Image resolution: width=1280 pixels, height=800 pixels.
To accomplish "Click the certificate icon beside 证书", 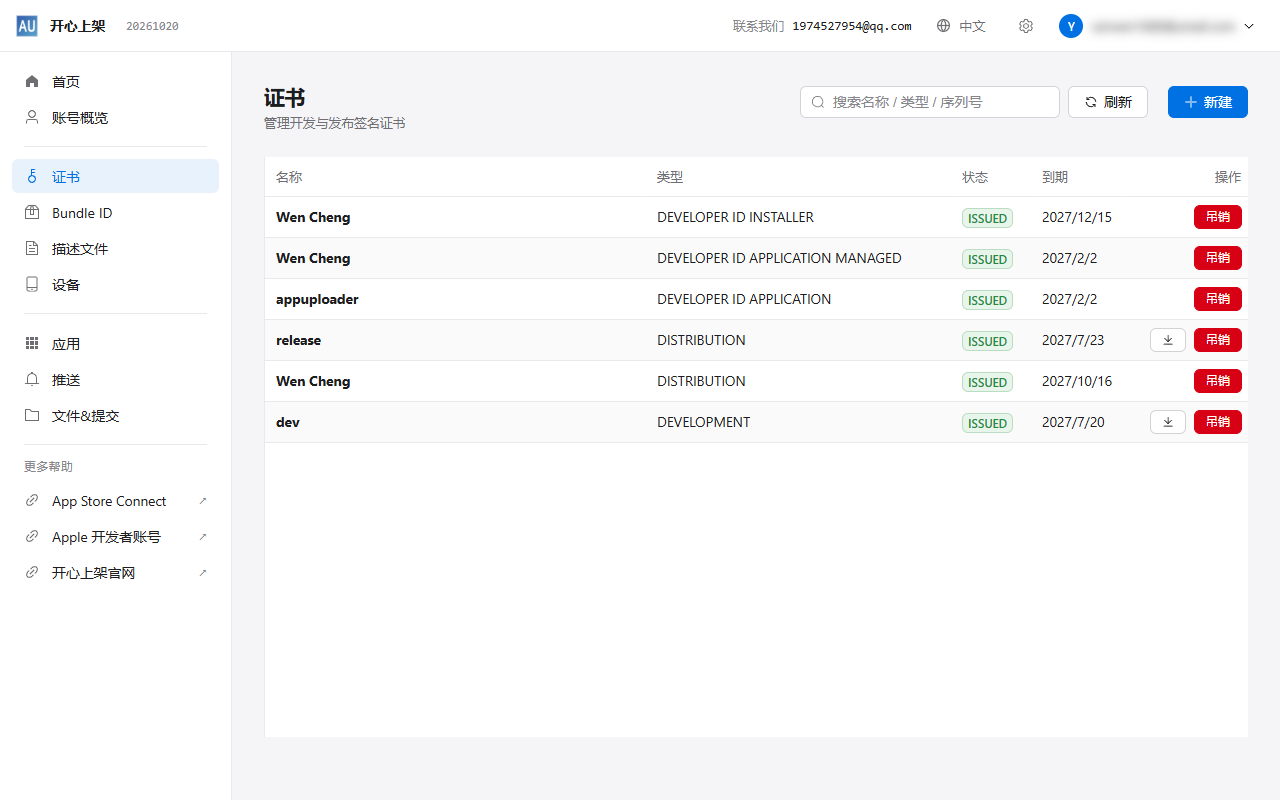I will [x=32, y=177].
